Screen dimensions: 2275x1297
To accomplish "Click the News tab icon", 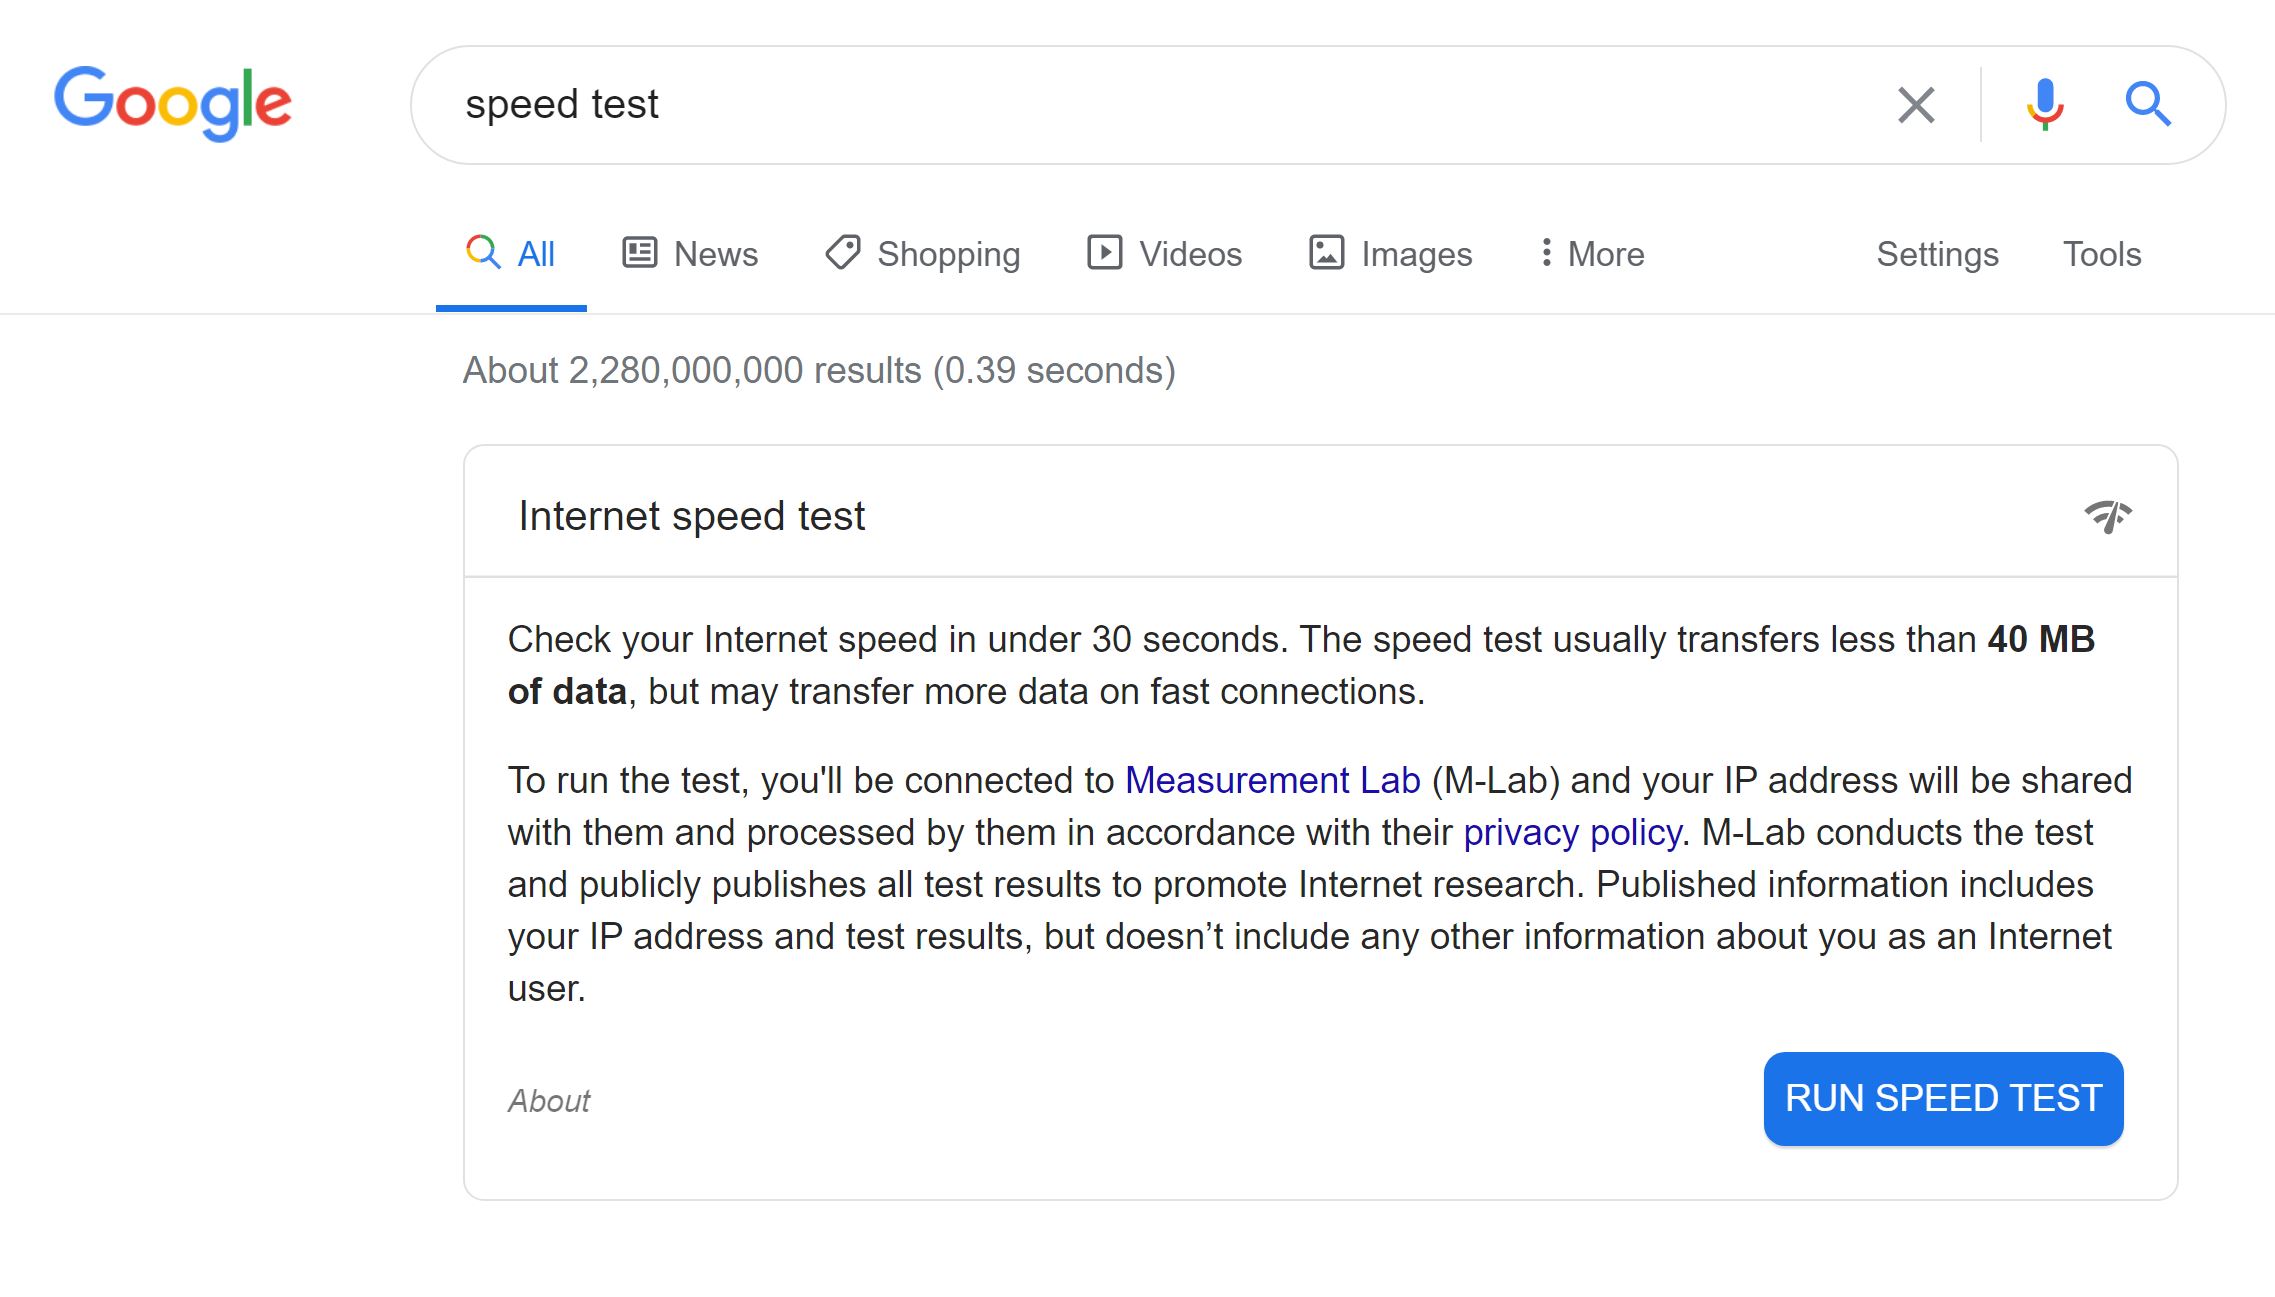I will tap(641, 253).
